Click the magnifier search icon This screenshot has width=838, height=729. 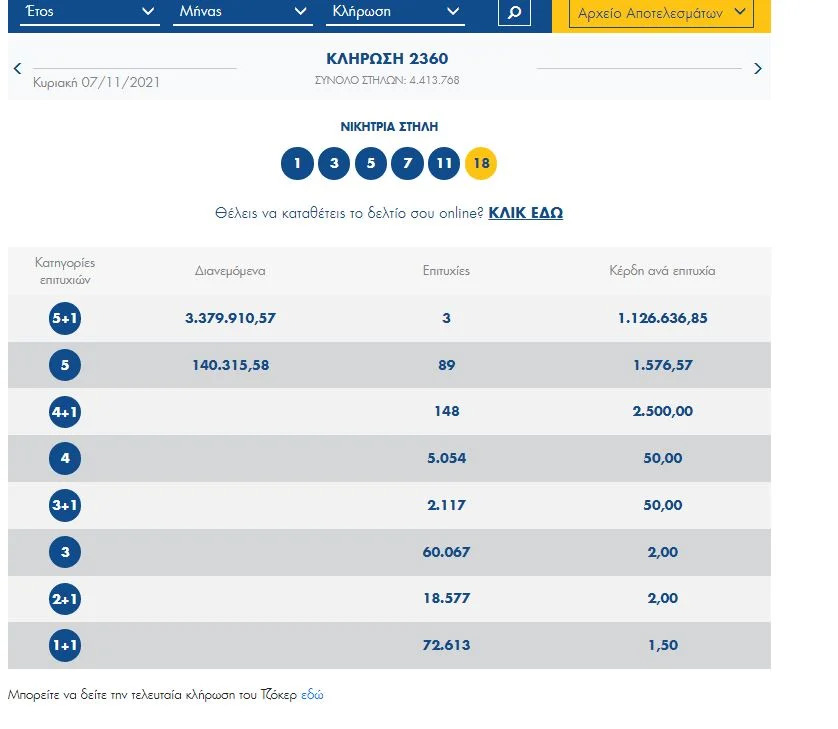pyautogui.click(x=514, y=12)
